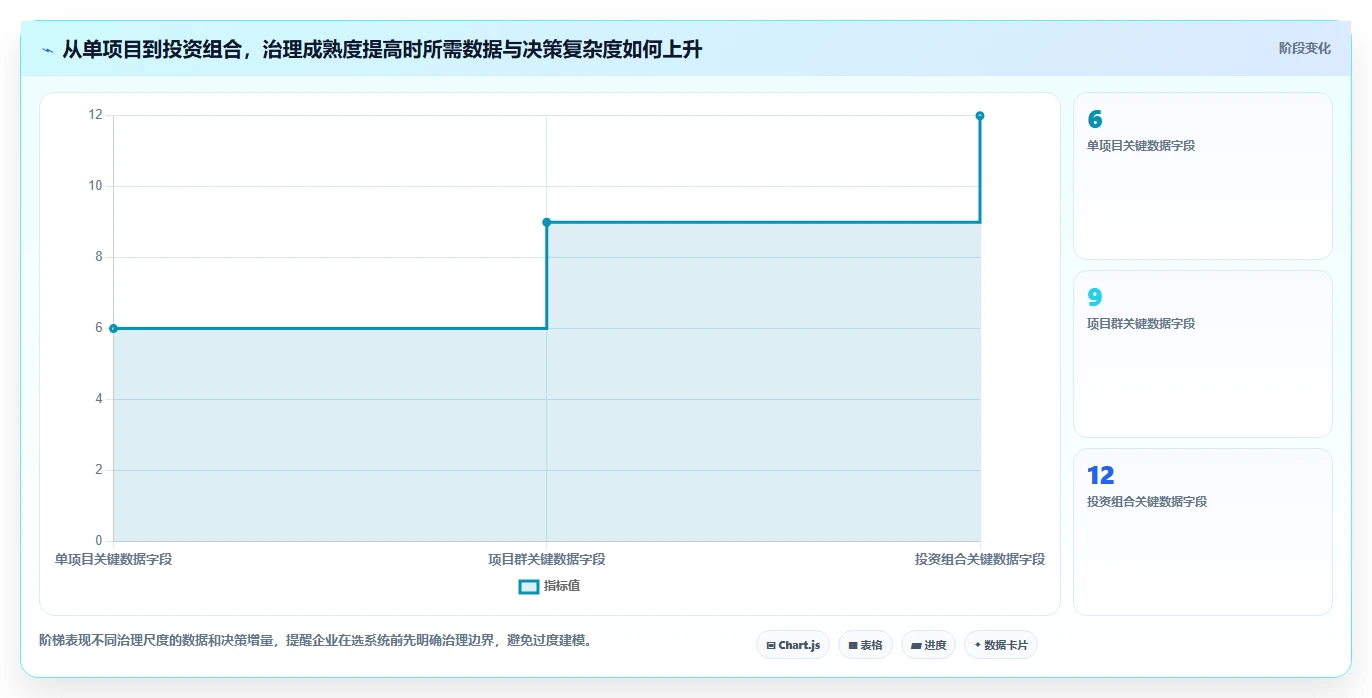The height and width of the screenshot is (698, 1372).
Task: Click the data point at value 12
Action: (x=979, y=116)
